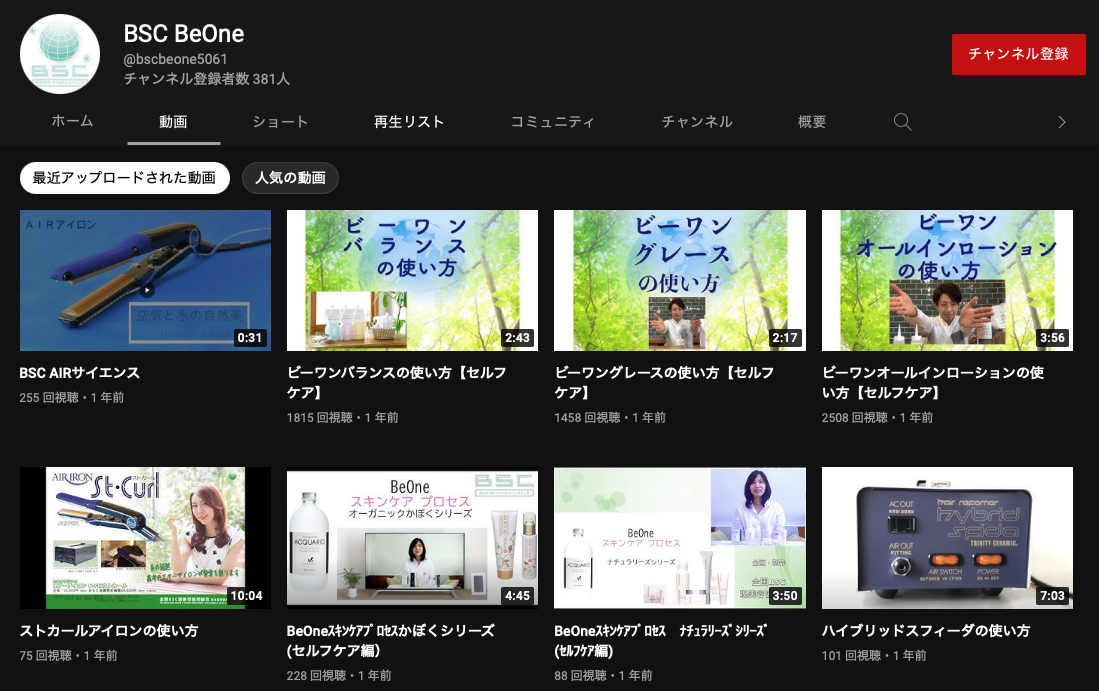
Task: Toggle the 人気の動画 filter chip
Action: click(x=290, y=178)
